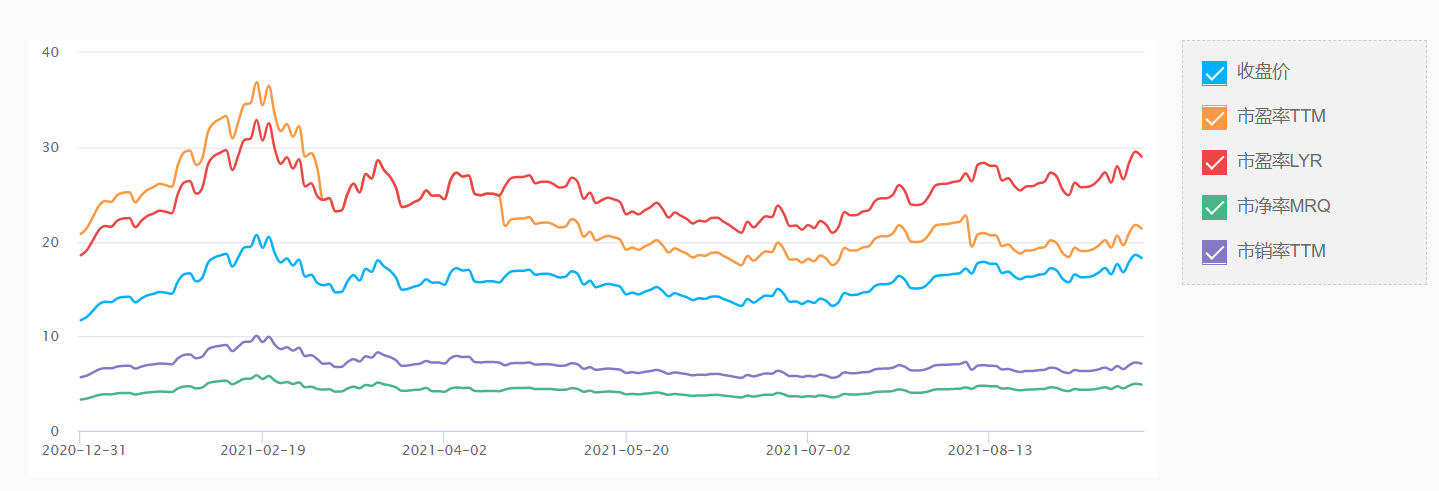This screenshot has width=1439, height=491.
Task: Pick the 2021-05-20 date label
Action: point(626,450)
